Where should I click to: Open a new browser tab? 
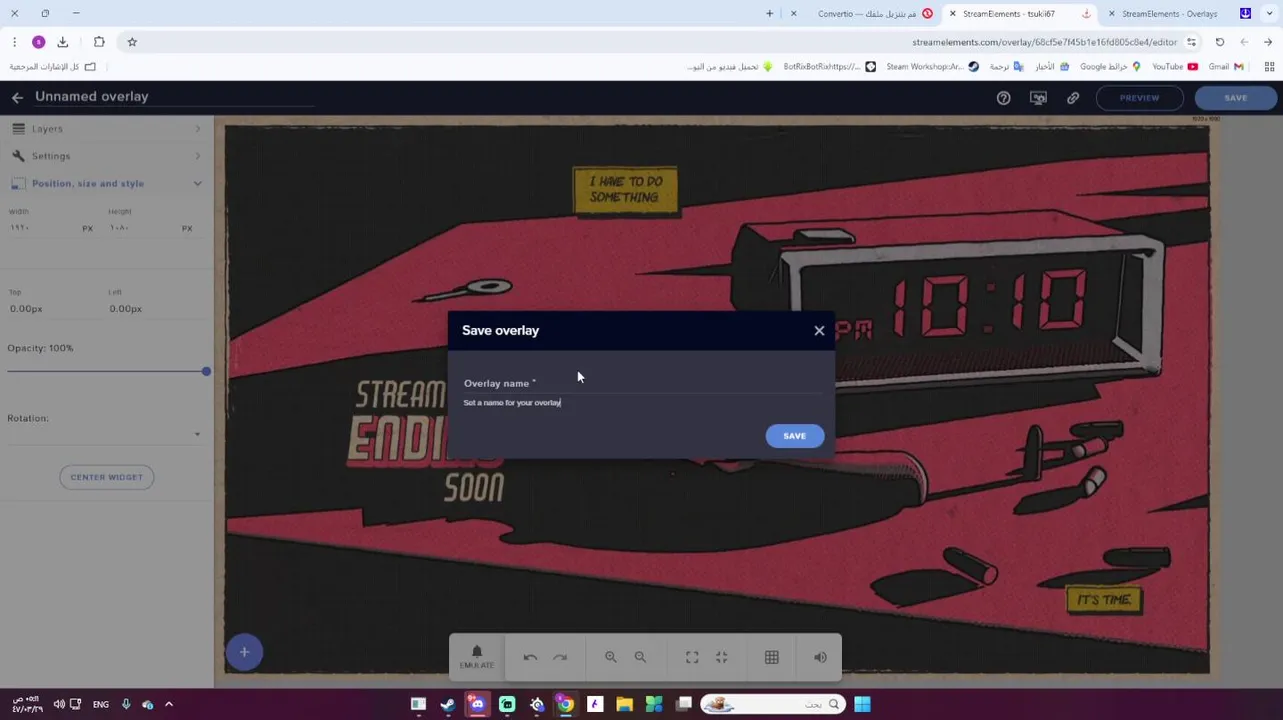point(769,14)
